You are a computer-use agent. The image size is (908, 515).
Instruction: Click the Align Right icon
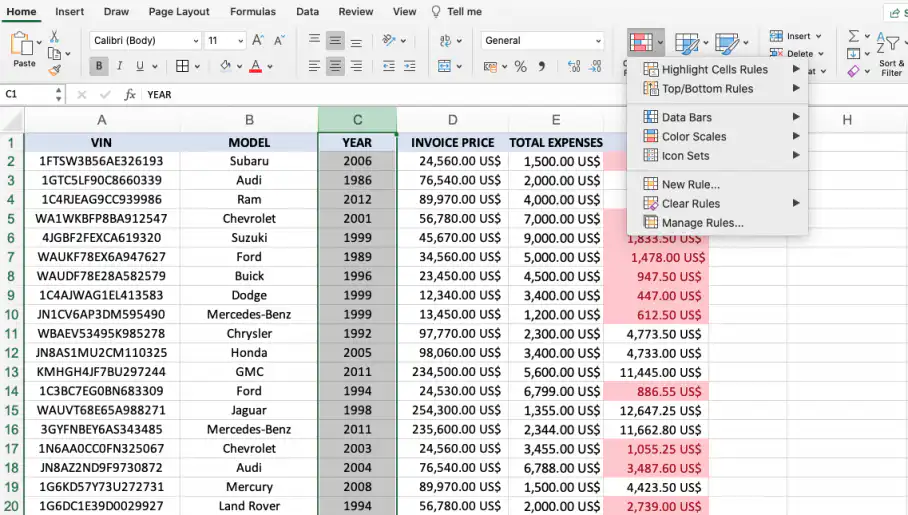coord(356,66)
